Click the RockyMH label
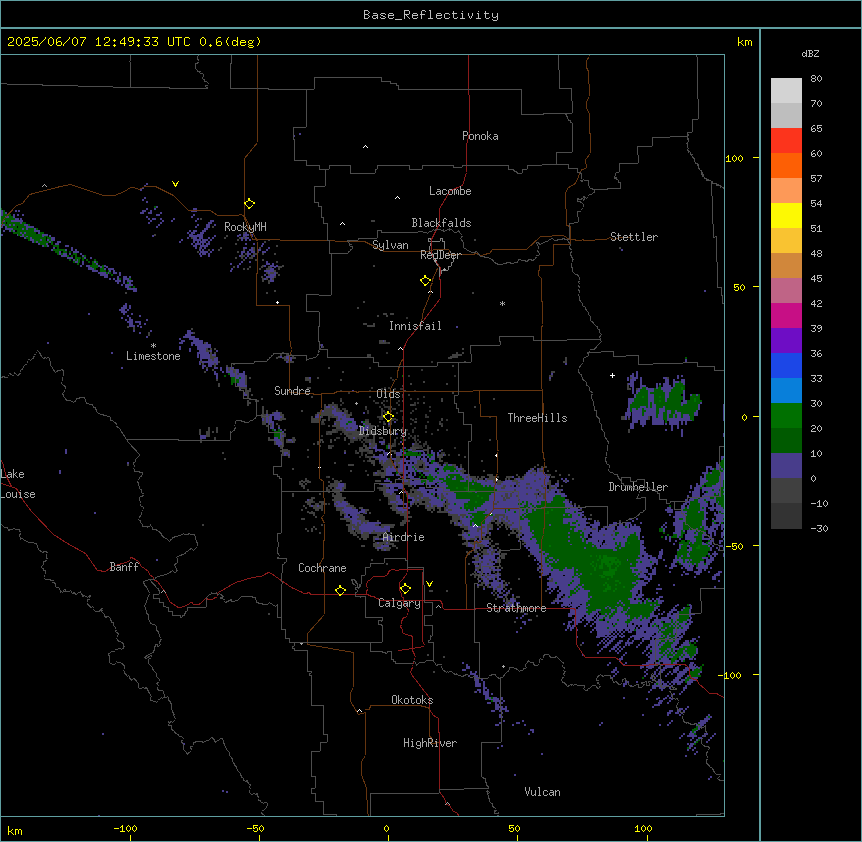This screenshot has width=862, height=842. click(245, 226)
